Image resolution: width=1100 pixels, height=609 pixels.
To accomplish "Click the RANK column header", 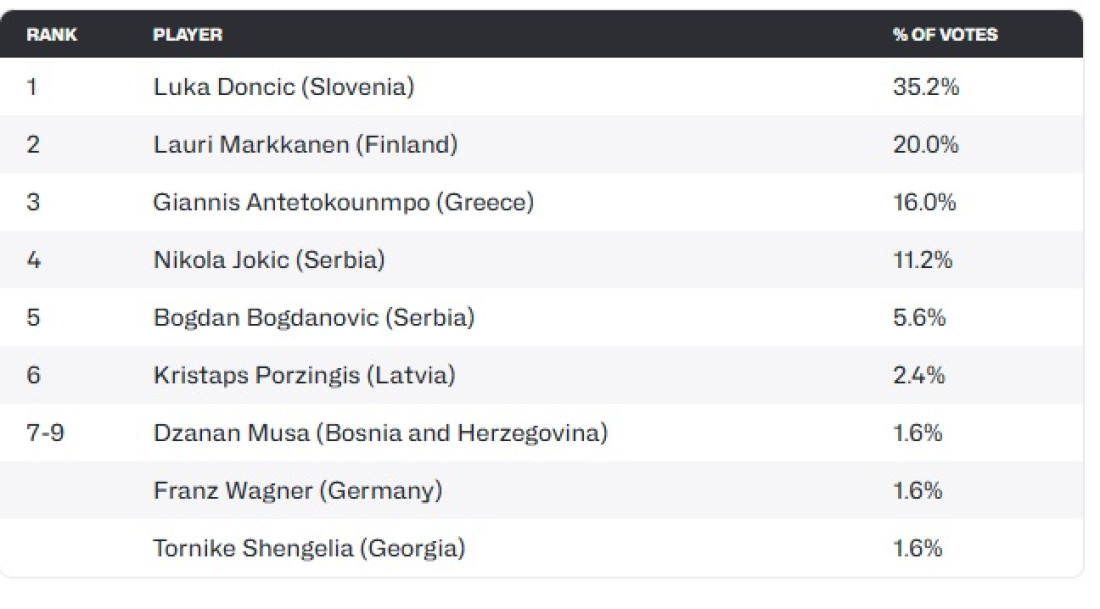I will (x=51, y=34).
